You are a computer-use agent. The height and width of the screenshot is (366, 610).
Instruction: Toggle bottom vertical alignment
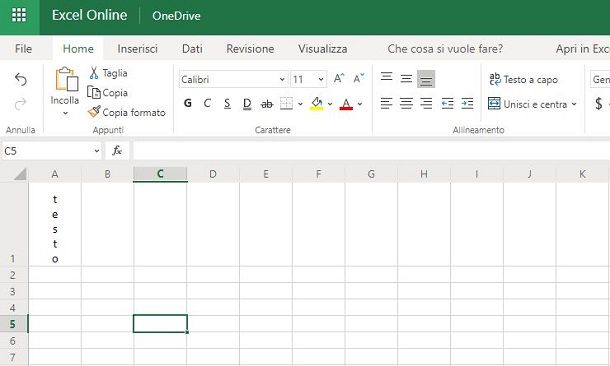tap(426, 79)
